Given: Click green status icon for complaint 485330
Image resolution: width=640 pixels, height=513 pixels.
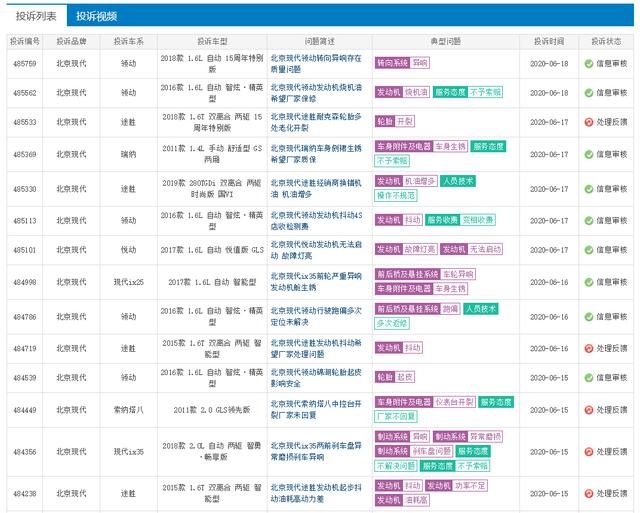Looking at the screenshot, I should [x=589, y=189].
